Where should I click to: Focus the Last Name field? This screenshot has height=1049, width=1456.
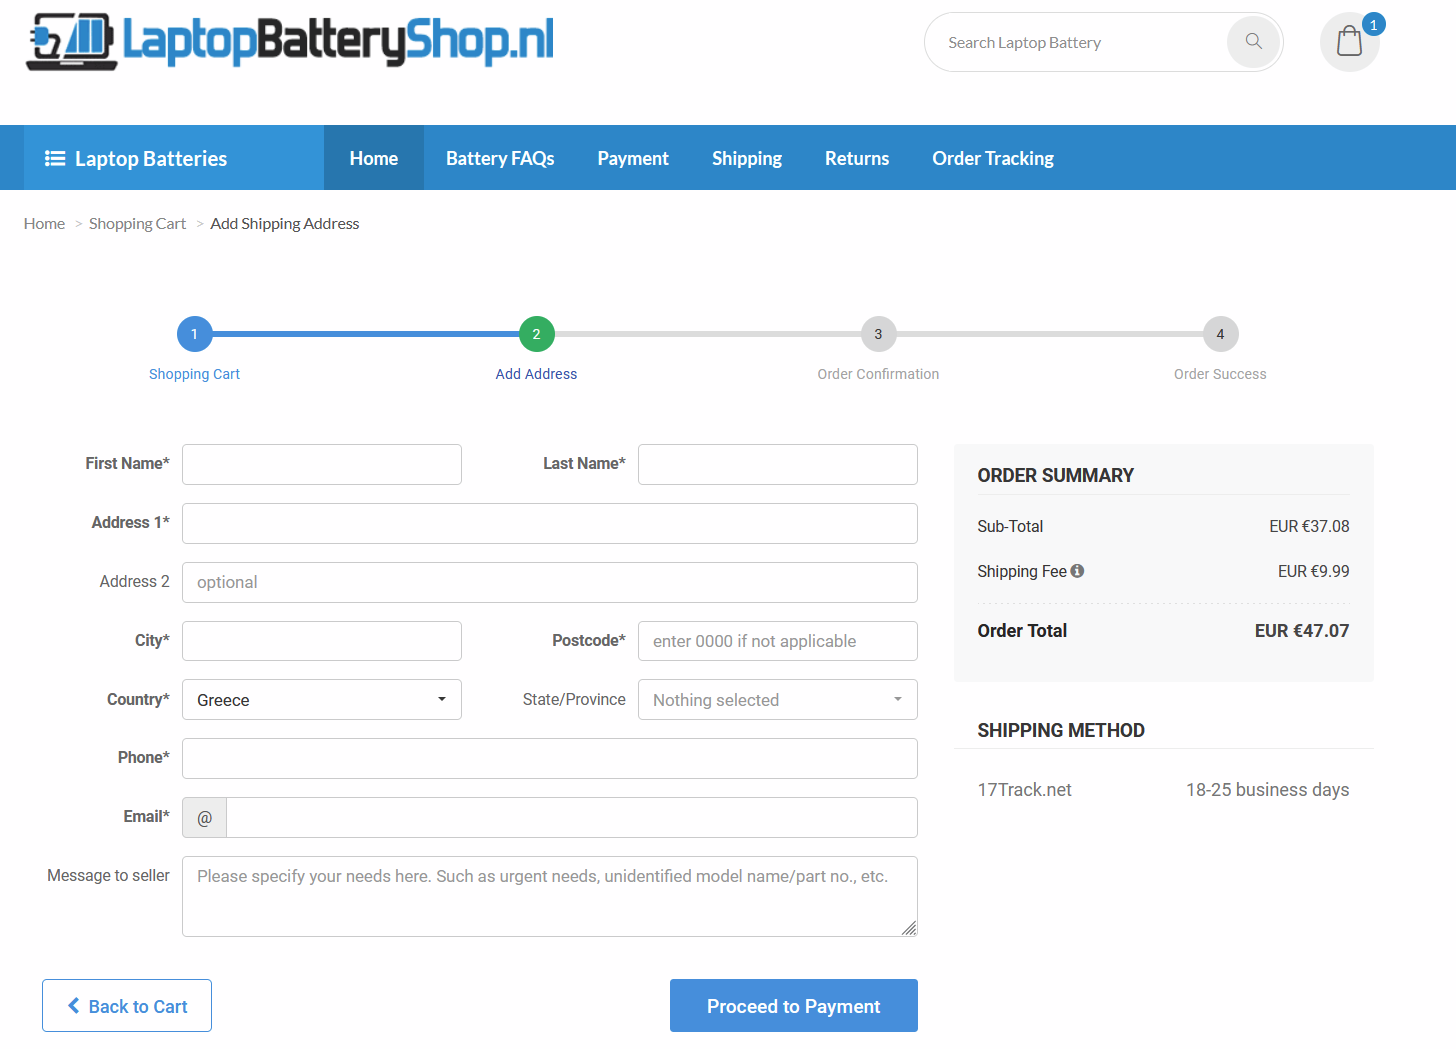778,464
